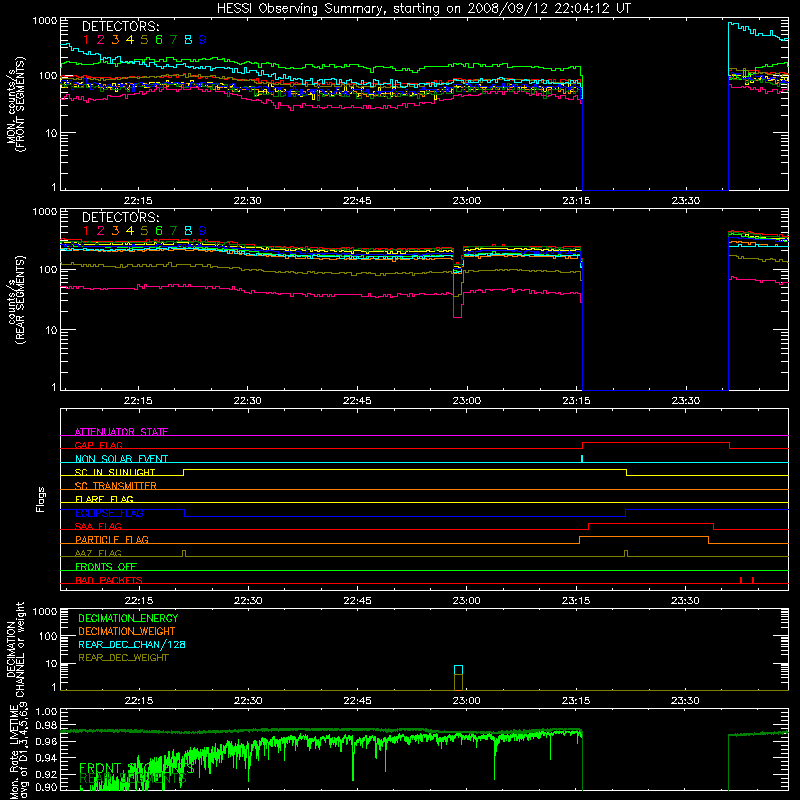Viewport: 800px width, 800px height.
Task: Click the DECIMATION_WEIGHT legend entry
Action: (x=127, y=632)
